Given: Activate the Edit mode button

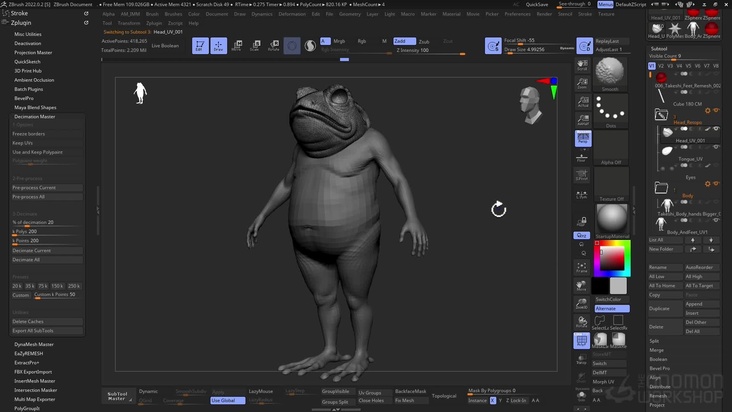Looking at the screenshot, I should [x=200, y=46].
